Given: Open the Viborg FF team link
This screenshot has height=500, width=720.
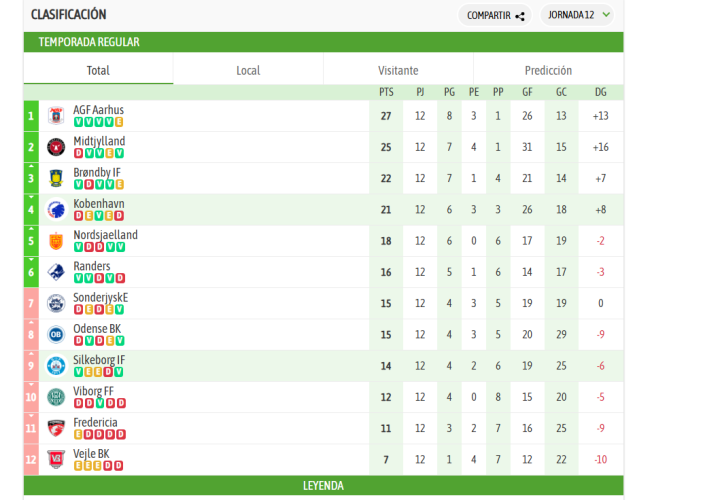Looking at the screenshot, I should tap(93, 391).
